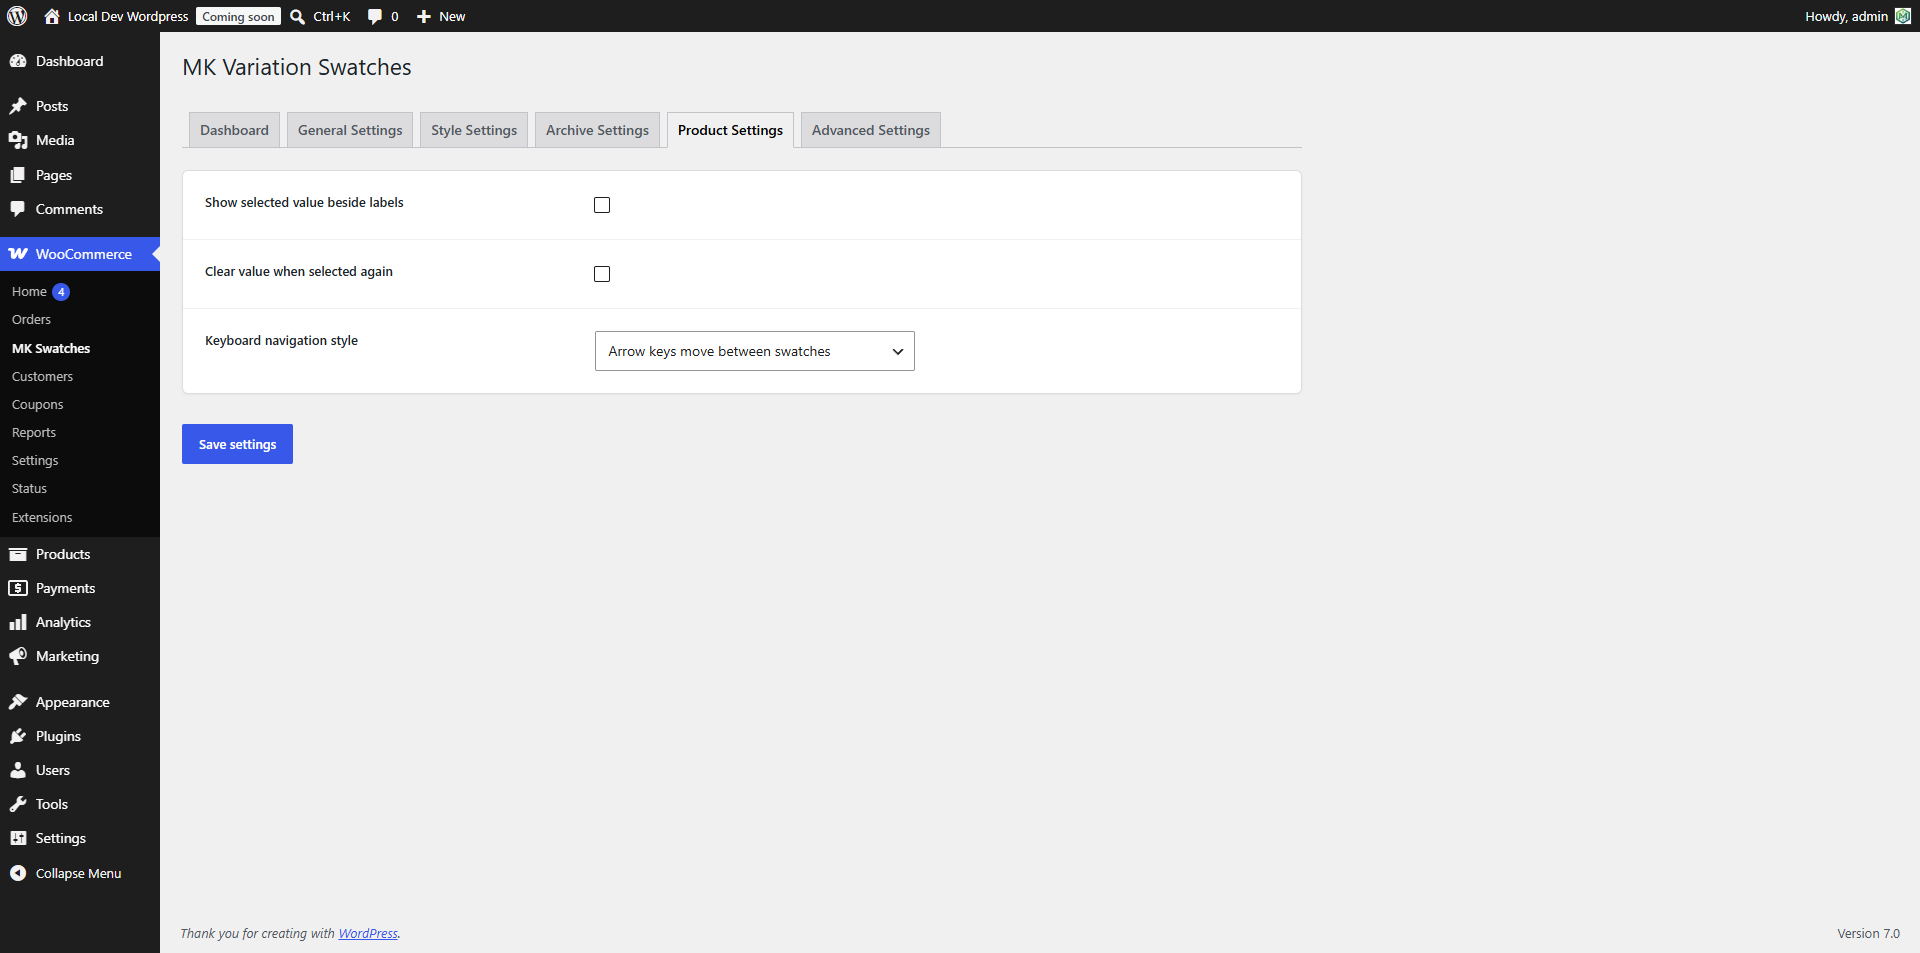Click the Plugins plug icon
Image resolution: width=1920 pixels, height=953 pixels.
click(x=18, y=736)
